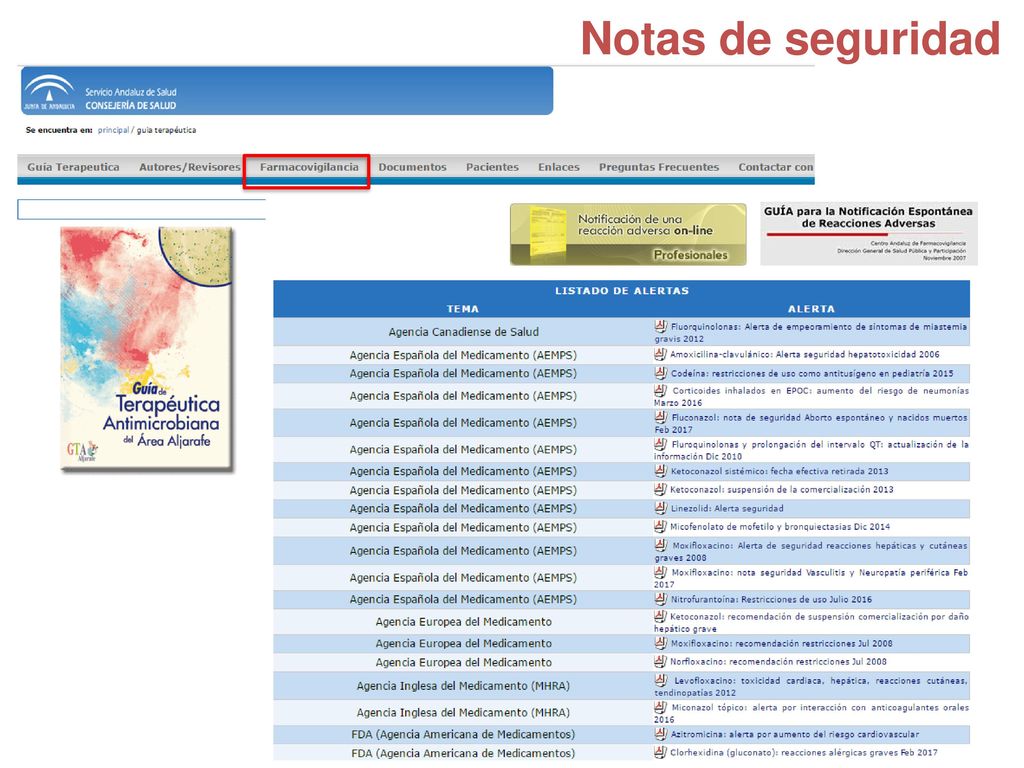The width and height of the screenshot is (1024, 768).
Task: Open Preguntas Frecuentes tab
Action: coord(658,167)
